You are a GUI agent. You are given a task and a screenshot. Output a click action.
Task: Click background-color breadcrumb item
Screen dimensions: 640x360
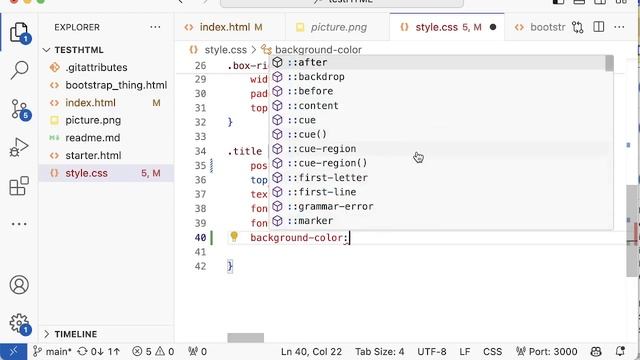(318, 50)
